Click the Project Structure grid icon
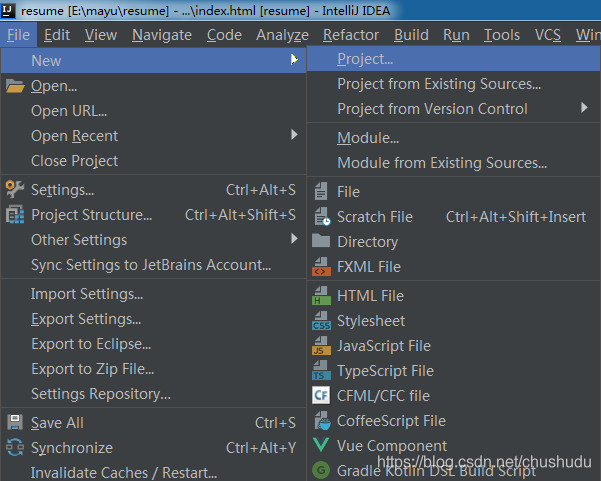 click(15, 215)
